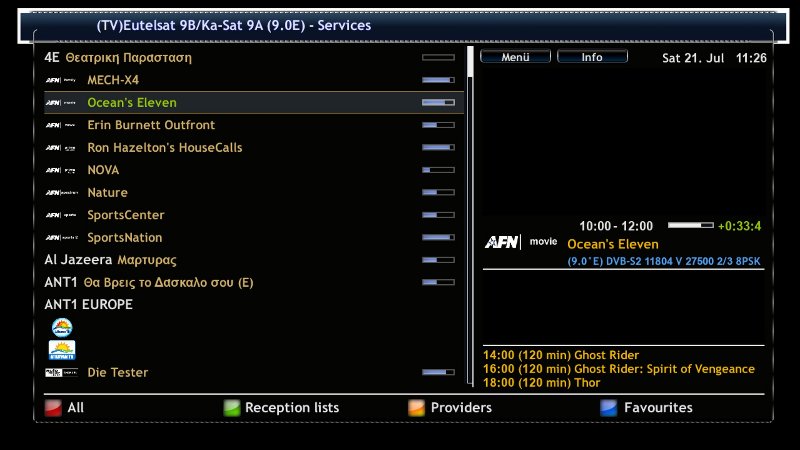
Task: Click the 10:00 - 12:00 event time
Action: click(616, 226)
